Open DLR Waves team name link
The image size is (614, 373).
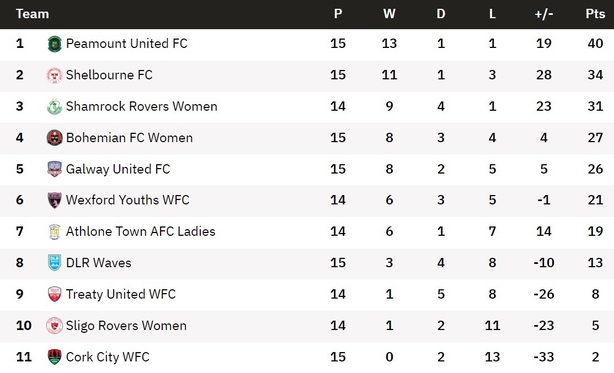[98, 263]
